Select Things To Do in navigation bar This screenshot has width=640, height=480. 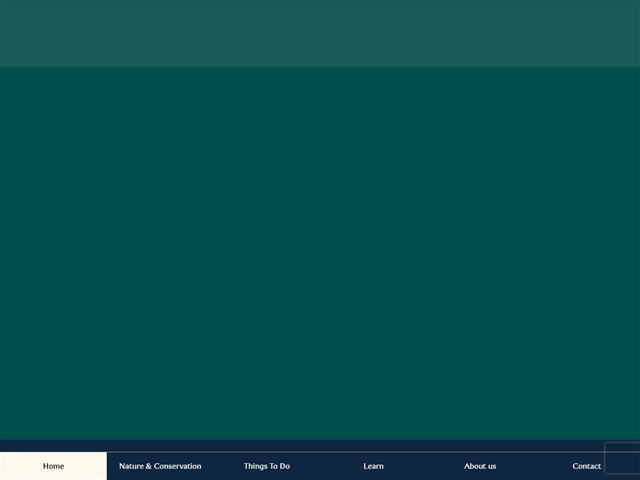(267, 466)
